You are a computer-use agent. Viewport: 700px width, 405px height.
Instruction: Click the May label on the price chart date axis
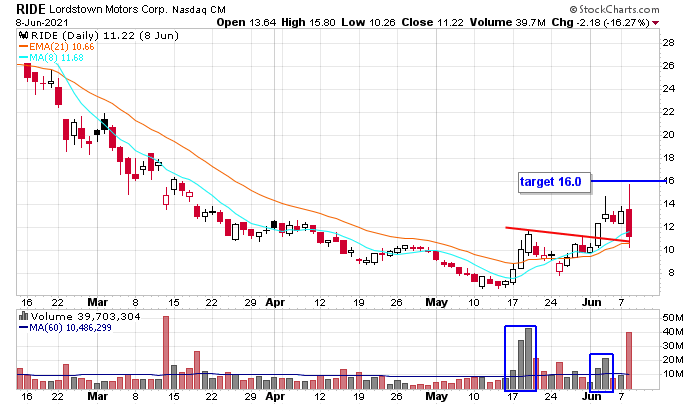(x=436, y=302)
